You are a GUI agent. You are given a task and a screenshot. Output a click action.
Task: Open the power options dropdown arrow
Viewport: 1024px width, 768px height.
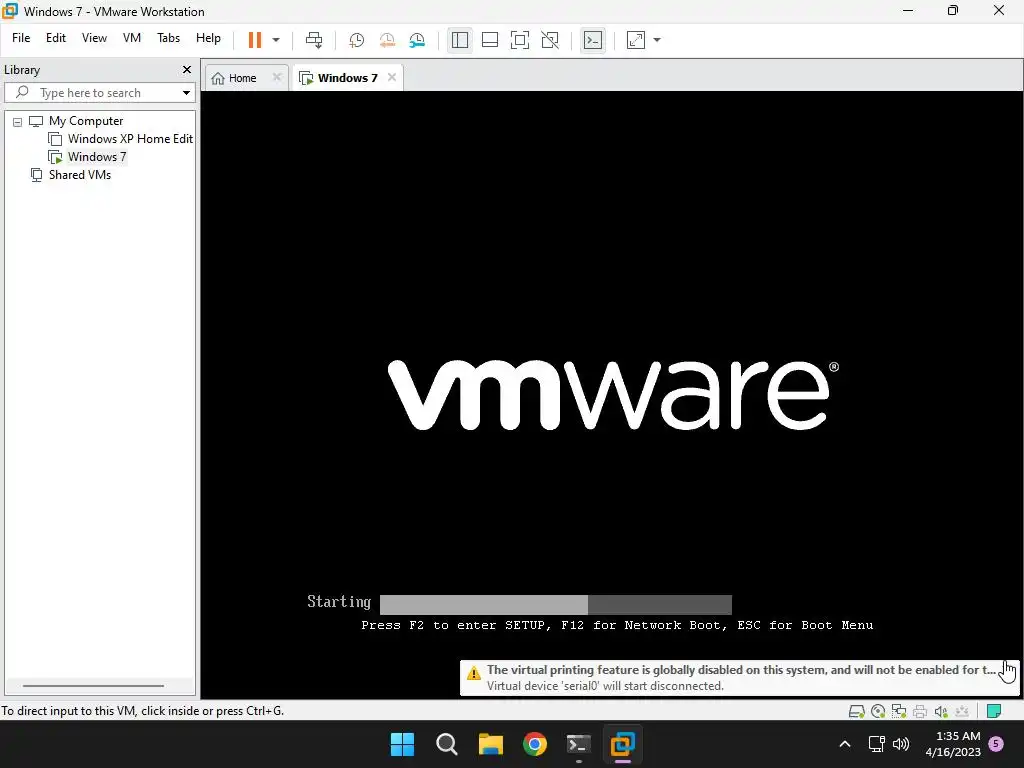[276, 40]
